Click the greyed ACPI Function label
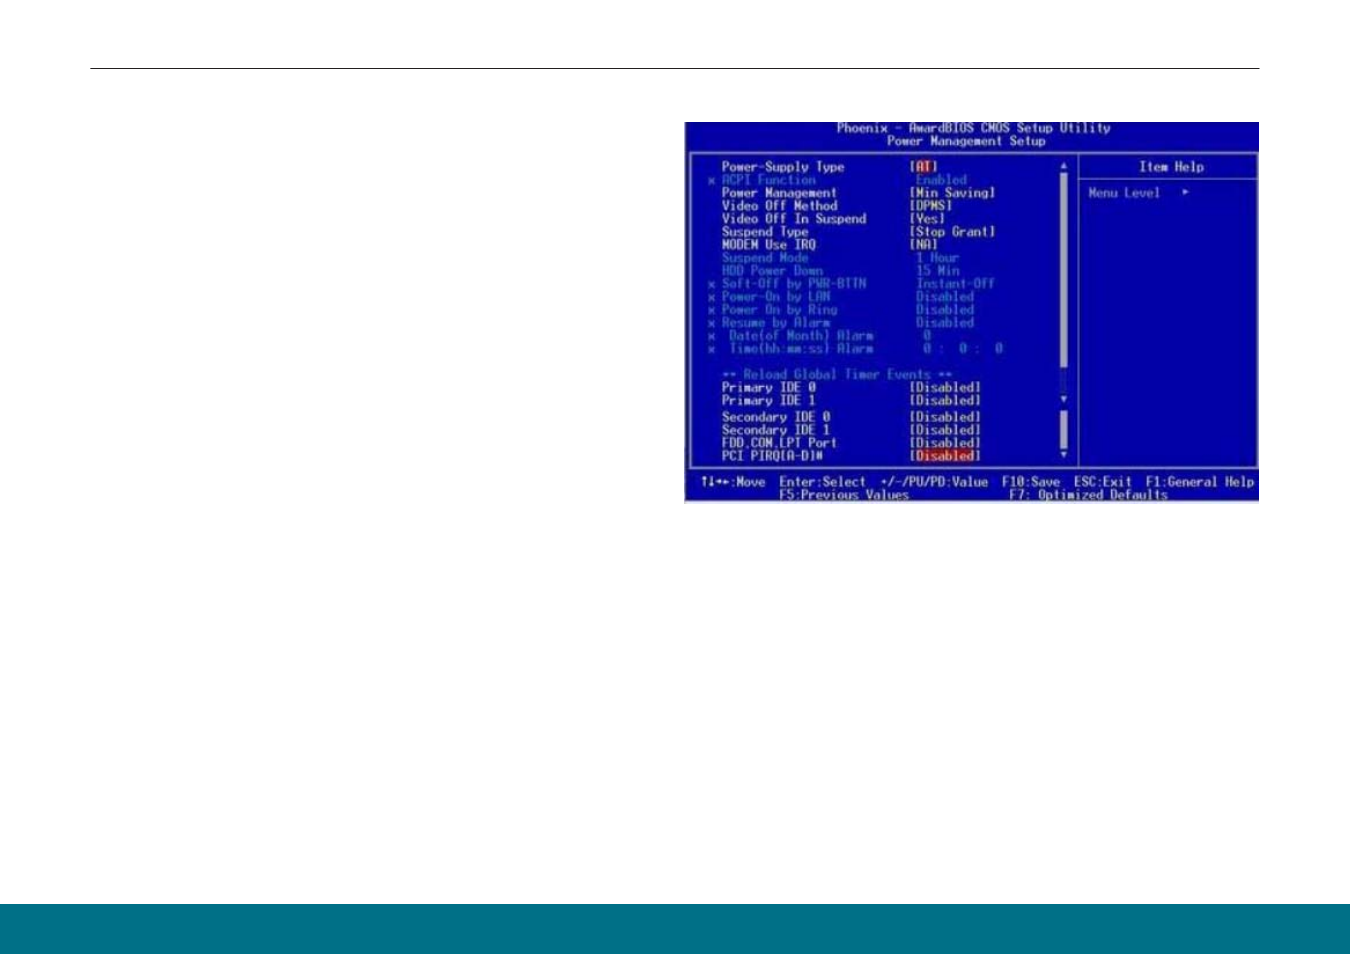The width and height of the screenshot is (1351, 954). pyautogui.click(x=769, y=180)
